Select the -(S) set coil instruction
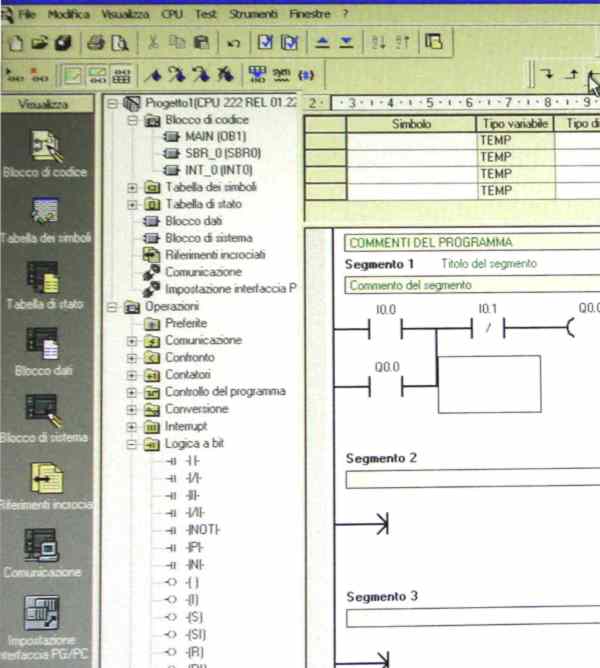 pyautogui.click(x=194, y=616)
